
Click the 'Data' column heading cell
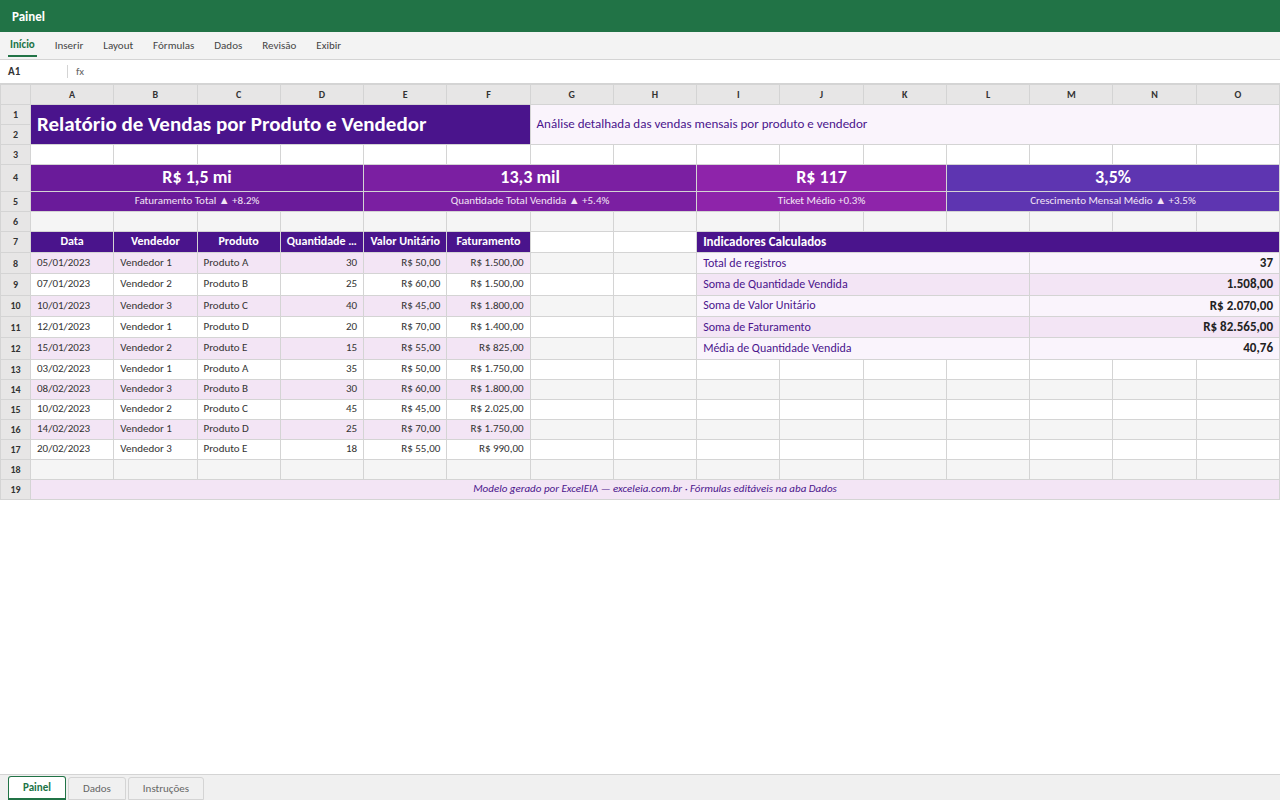72,241
